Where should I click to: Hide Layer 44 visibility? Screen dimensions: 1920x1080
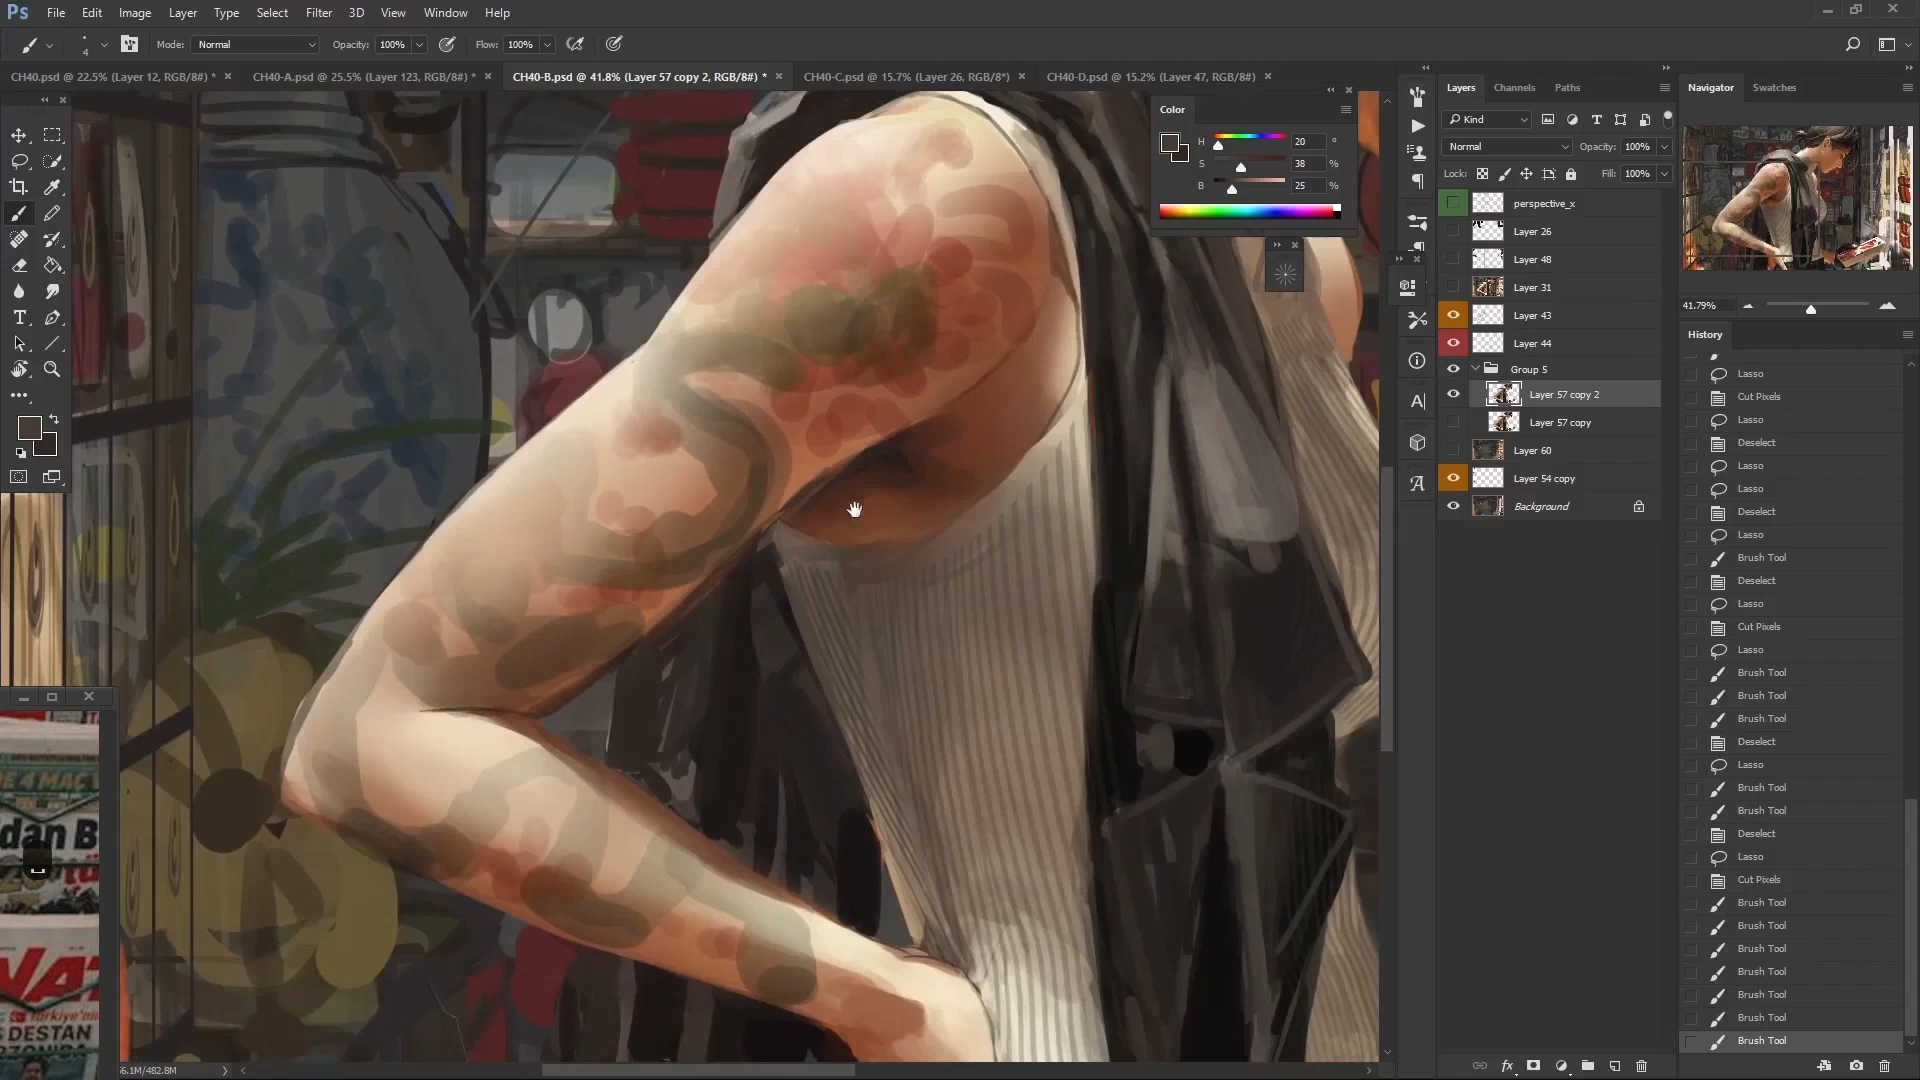click(x=1453, y=343)
